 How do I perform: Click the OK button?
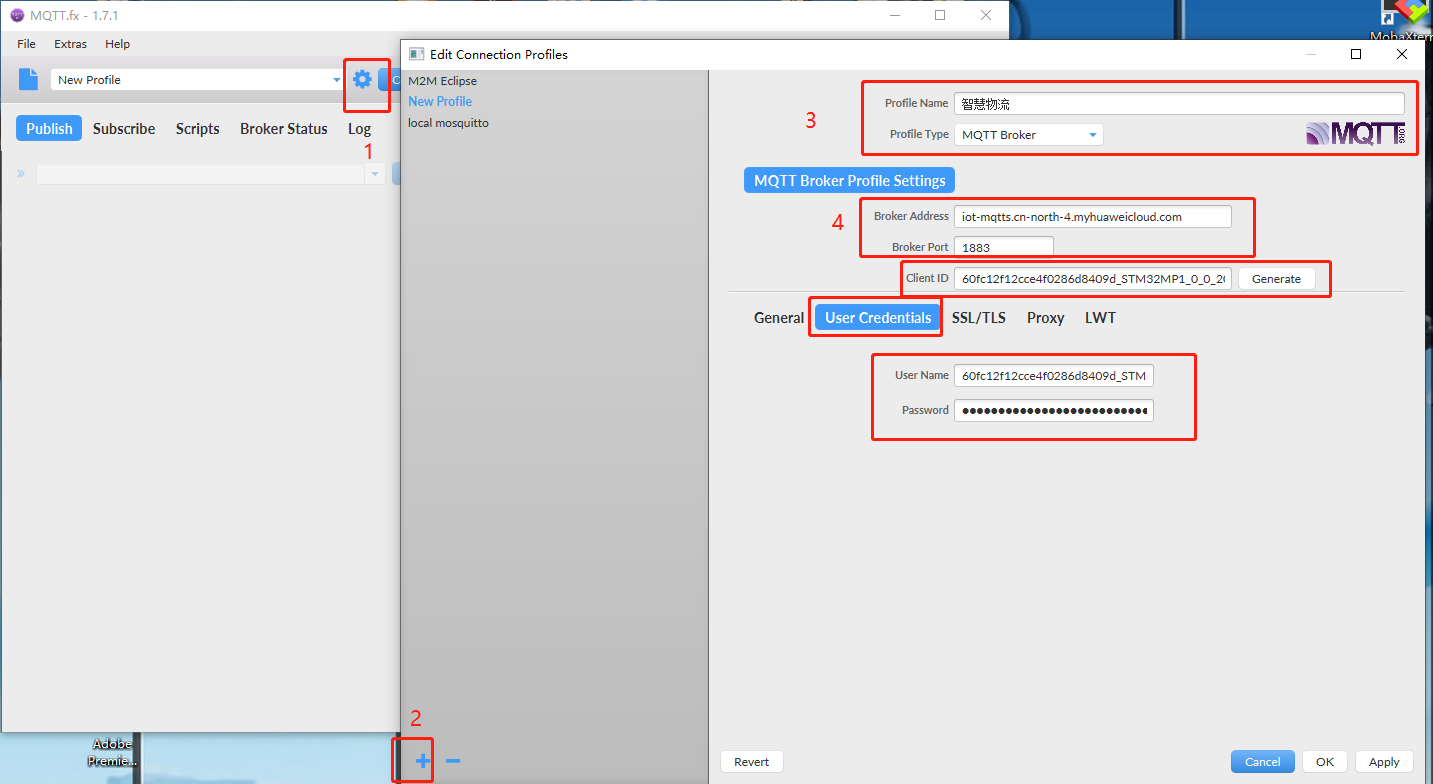[1325, 762]
